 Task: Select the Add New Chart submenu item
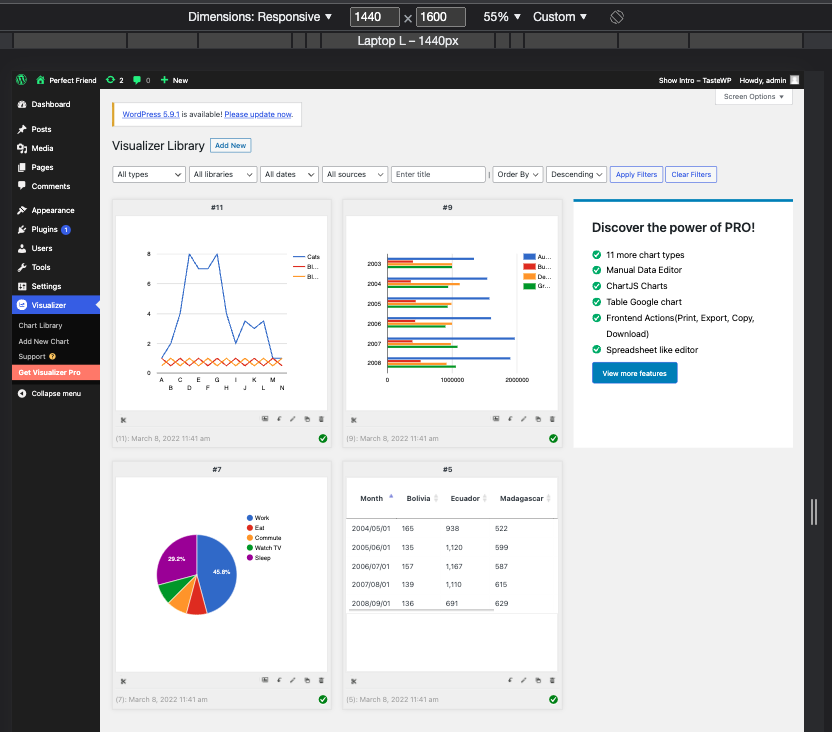44,342
